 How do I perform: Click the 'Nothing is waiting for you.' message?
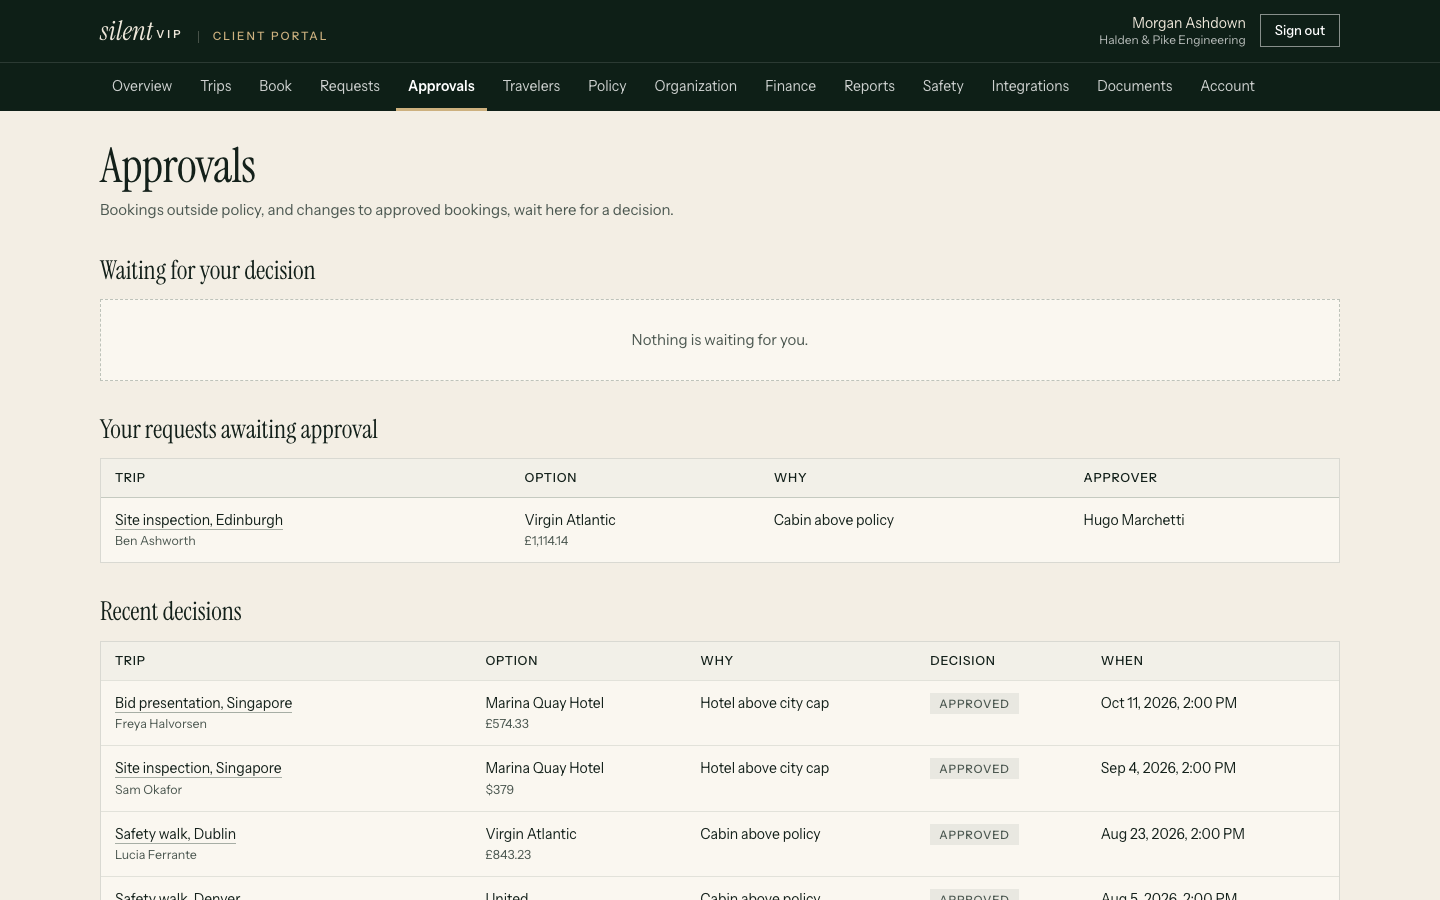pyautogui.click(x=720, y=340)
